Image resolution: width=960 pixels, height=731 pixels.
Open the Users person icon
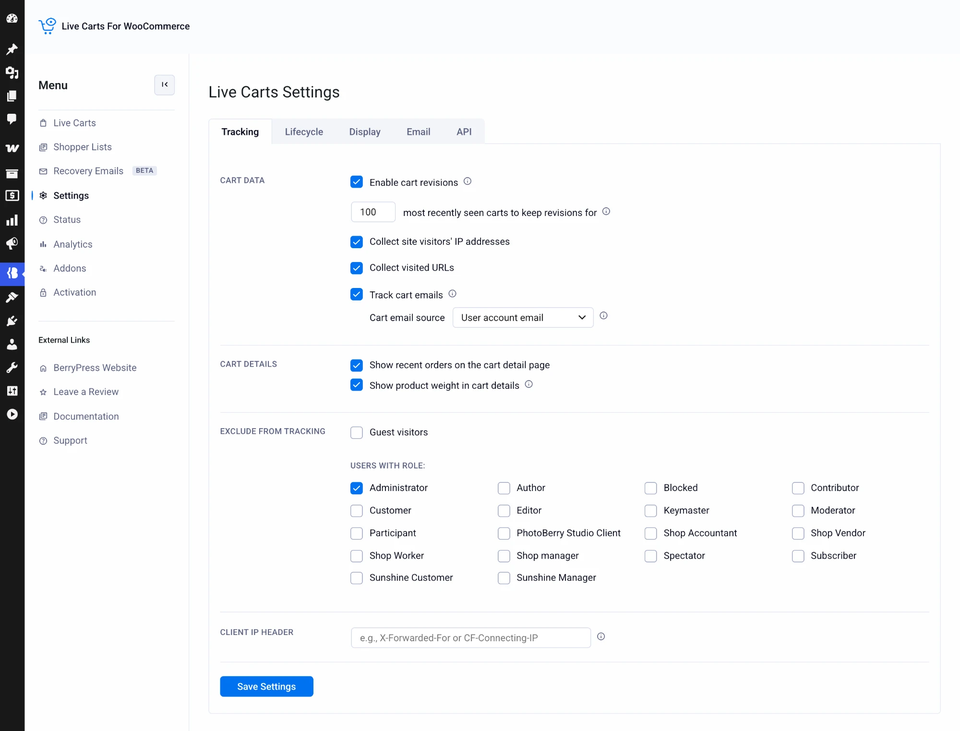click(12, 344)
